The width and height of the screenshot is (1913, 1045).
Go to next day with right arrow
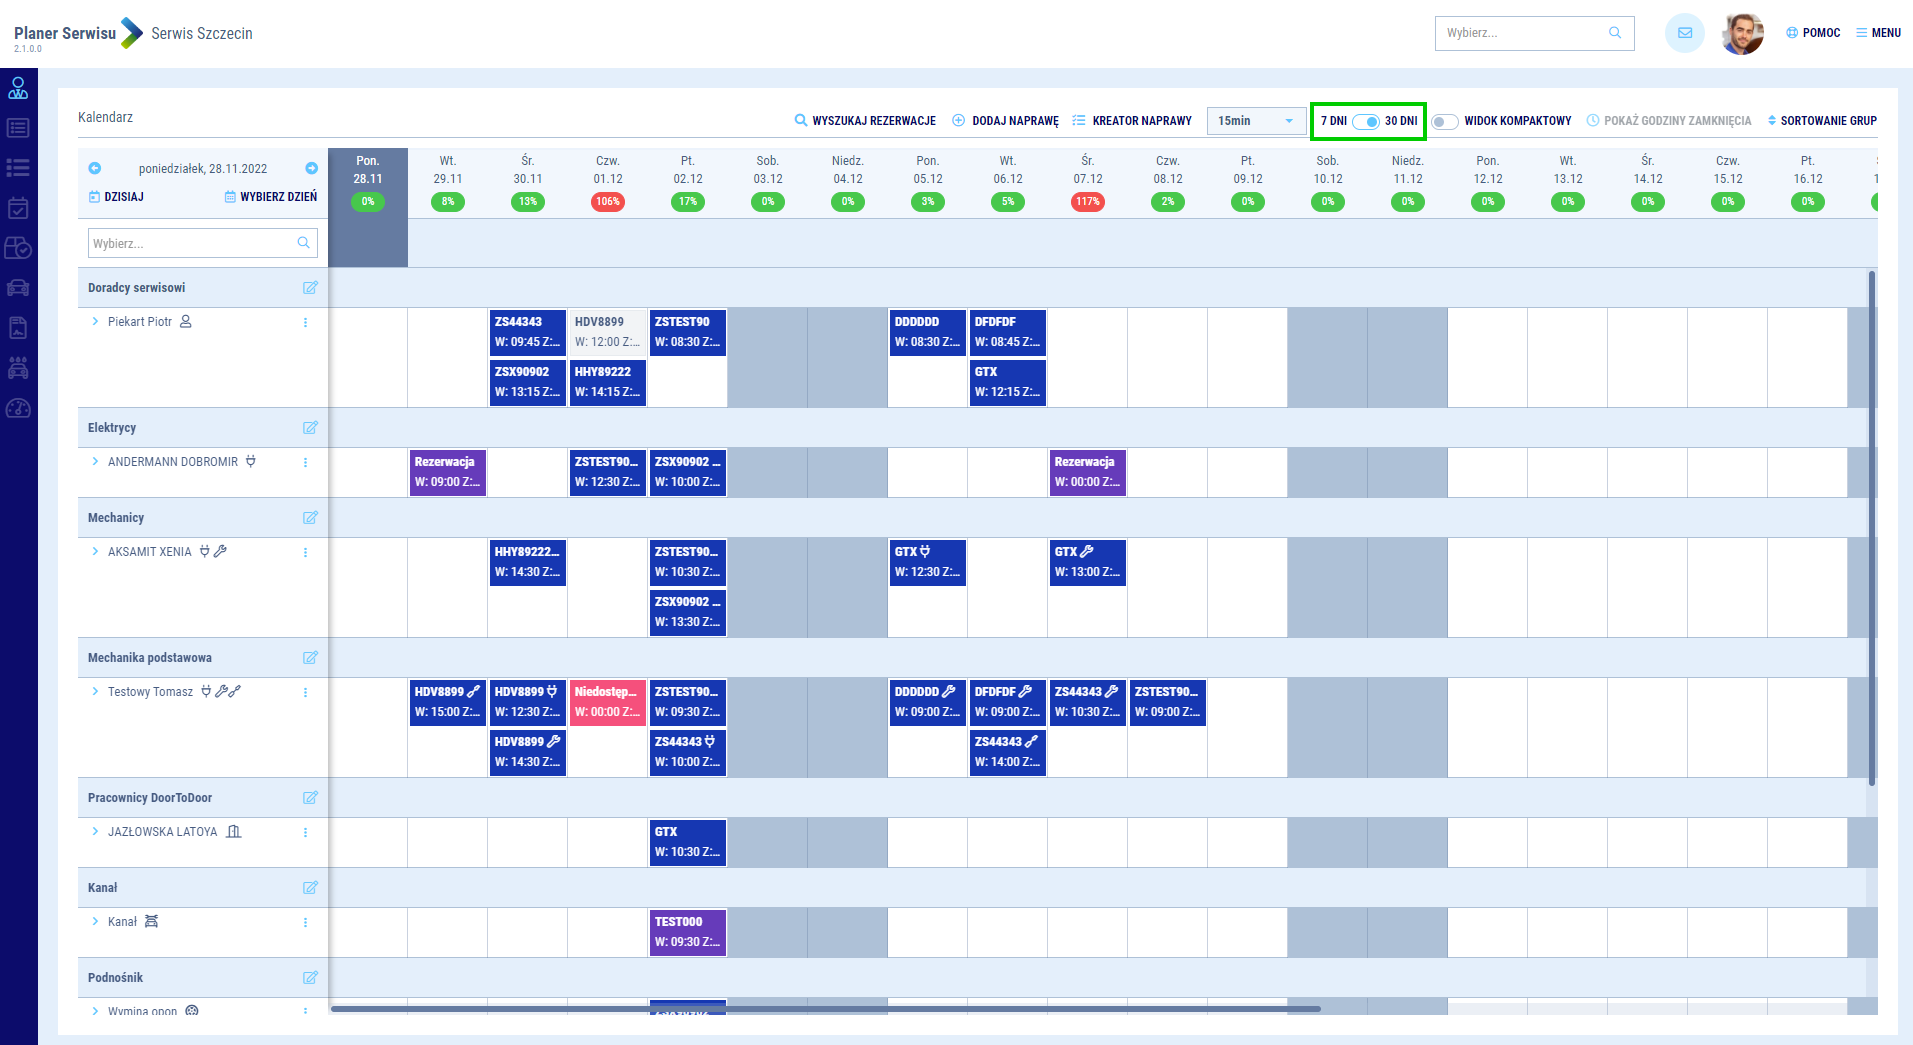311,168
